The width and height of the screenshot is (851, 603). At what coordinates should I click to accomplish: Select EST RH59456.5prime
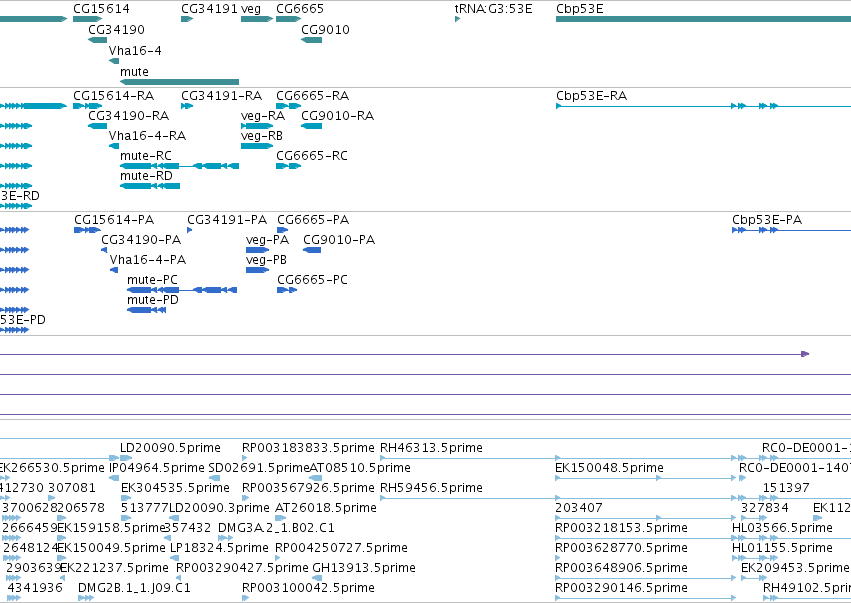pyautogui.click(x=431, y=488)
